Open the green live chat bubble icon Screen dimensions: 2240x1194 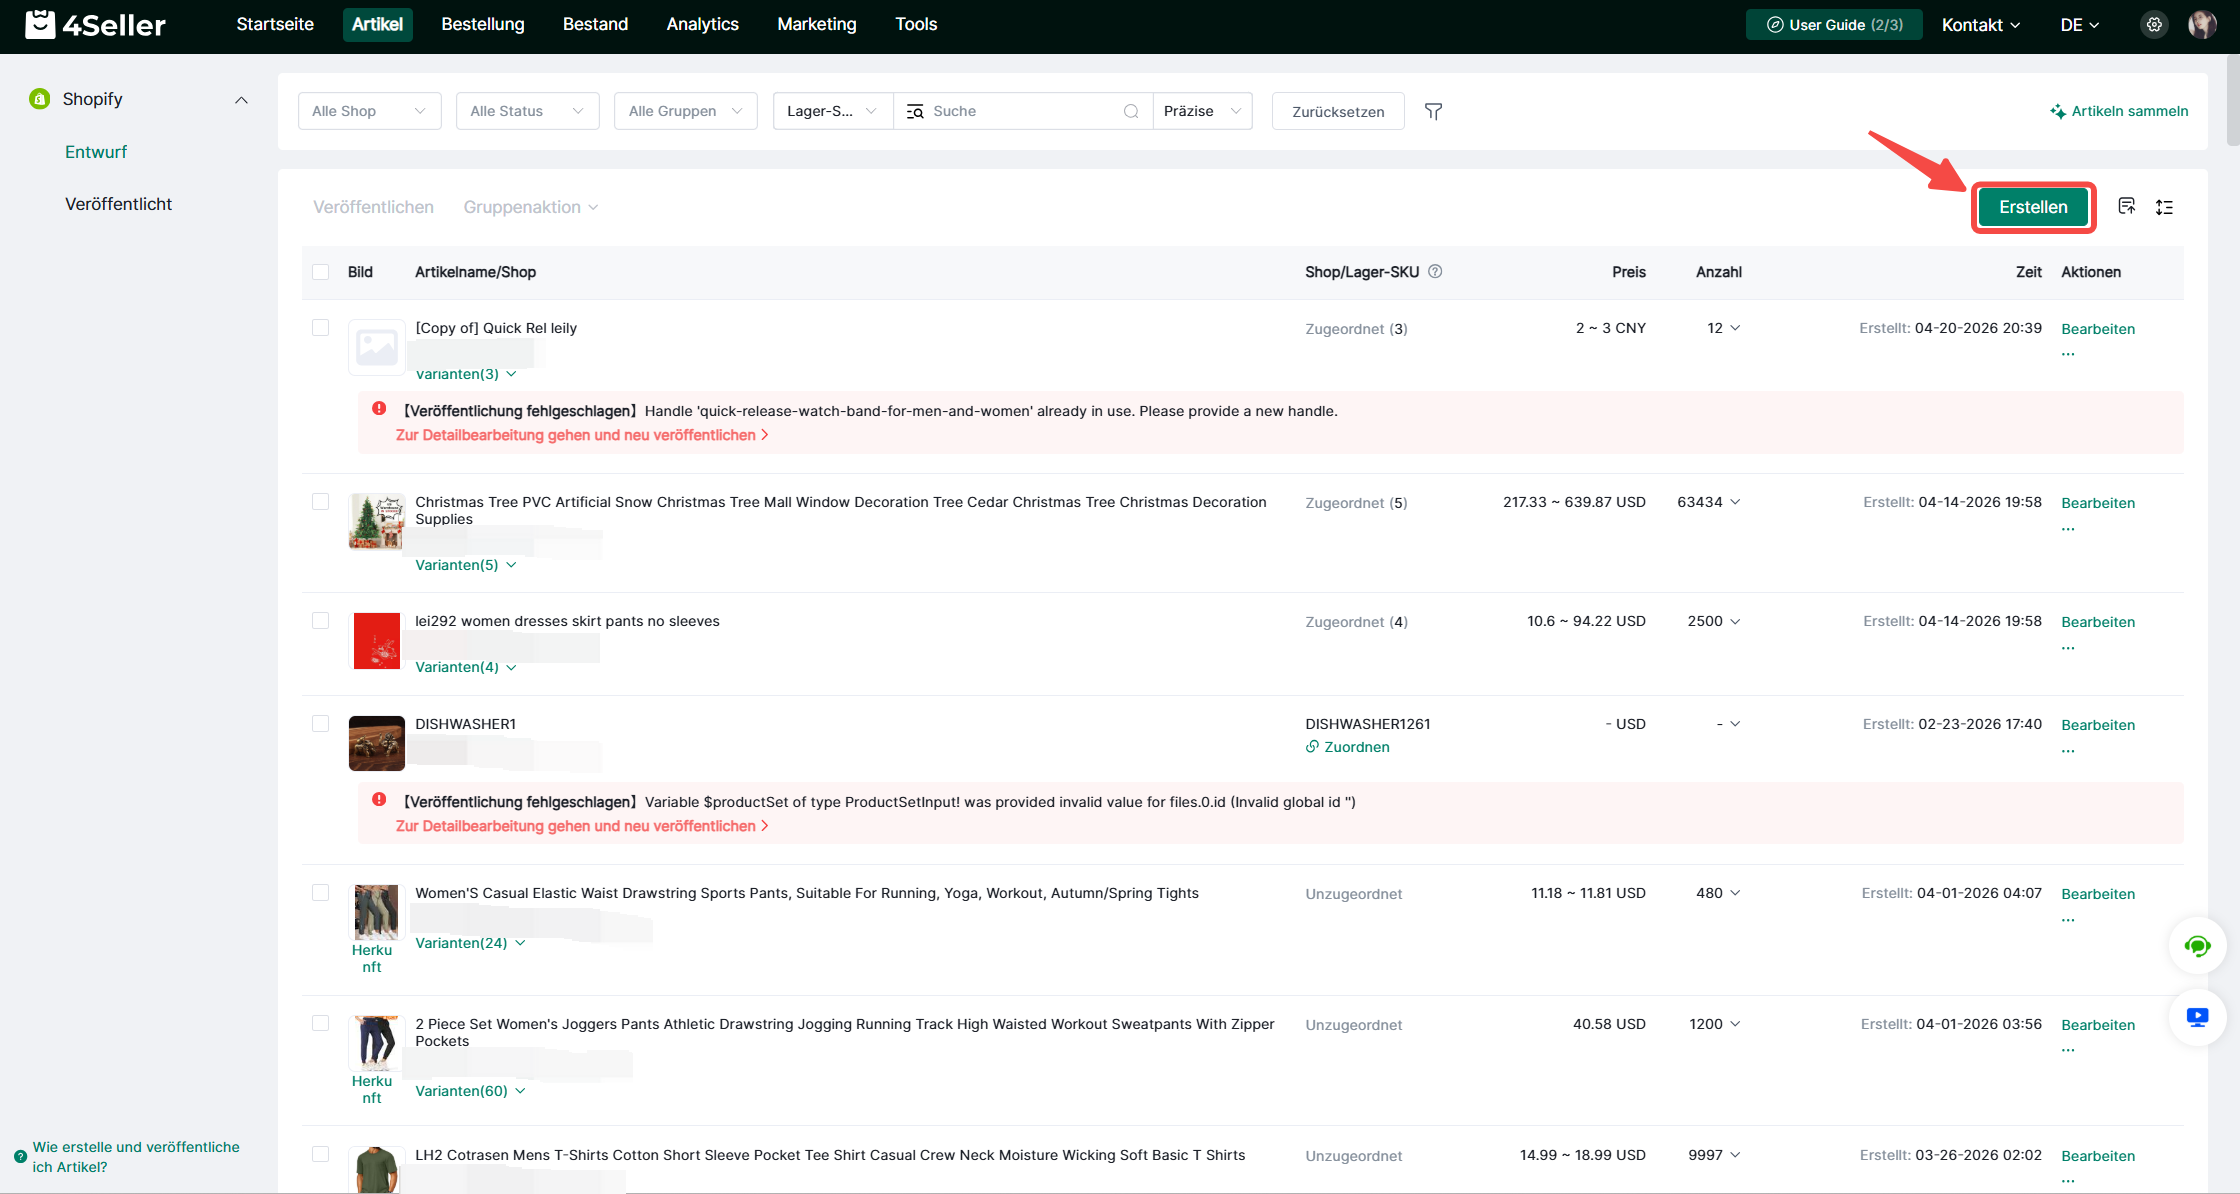pyautogui.click(x=2197, y=946)
